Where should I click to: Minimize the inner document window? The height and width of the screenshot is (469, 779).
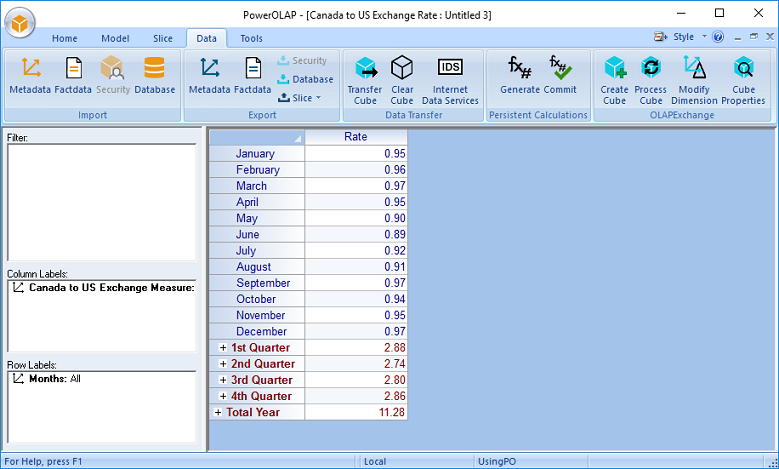point(738,37)
